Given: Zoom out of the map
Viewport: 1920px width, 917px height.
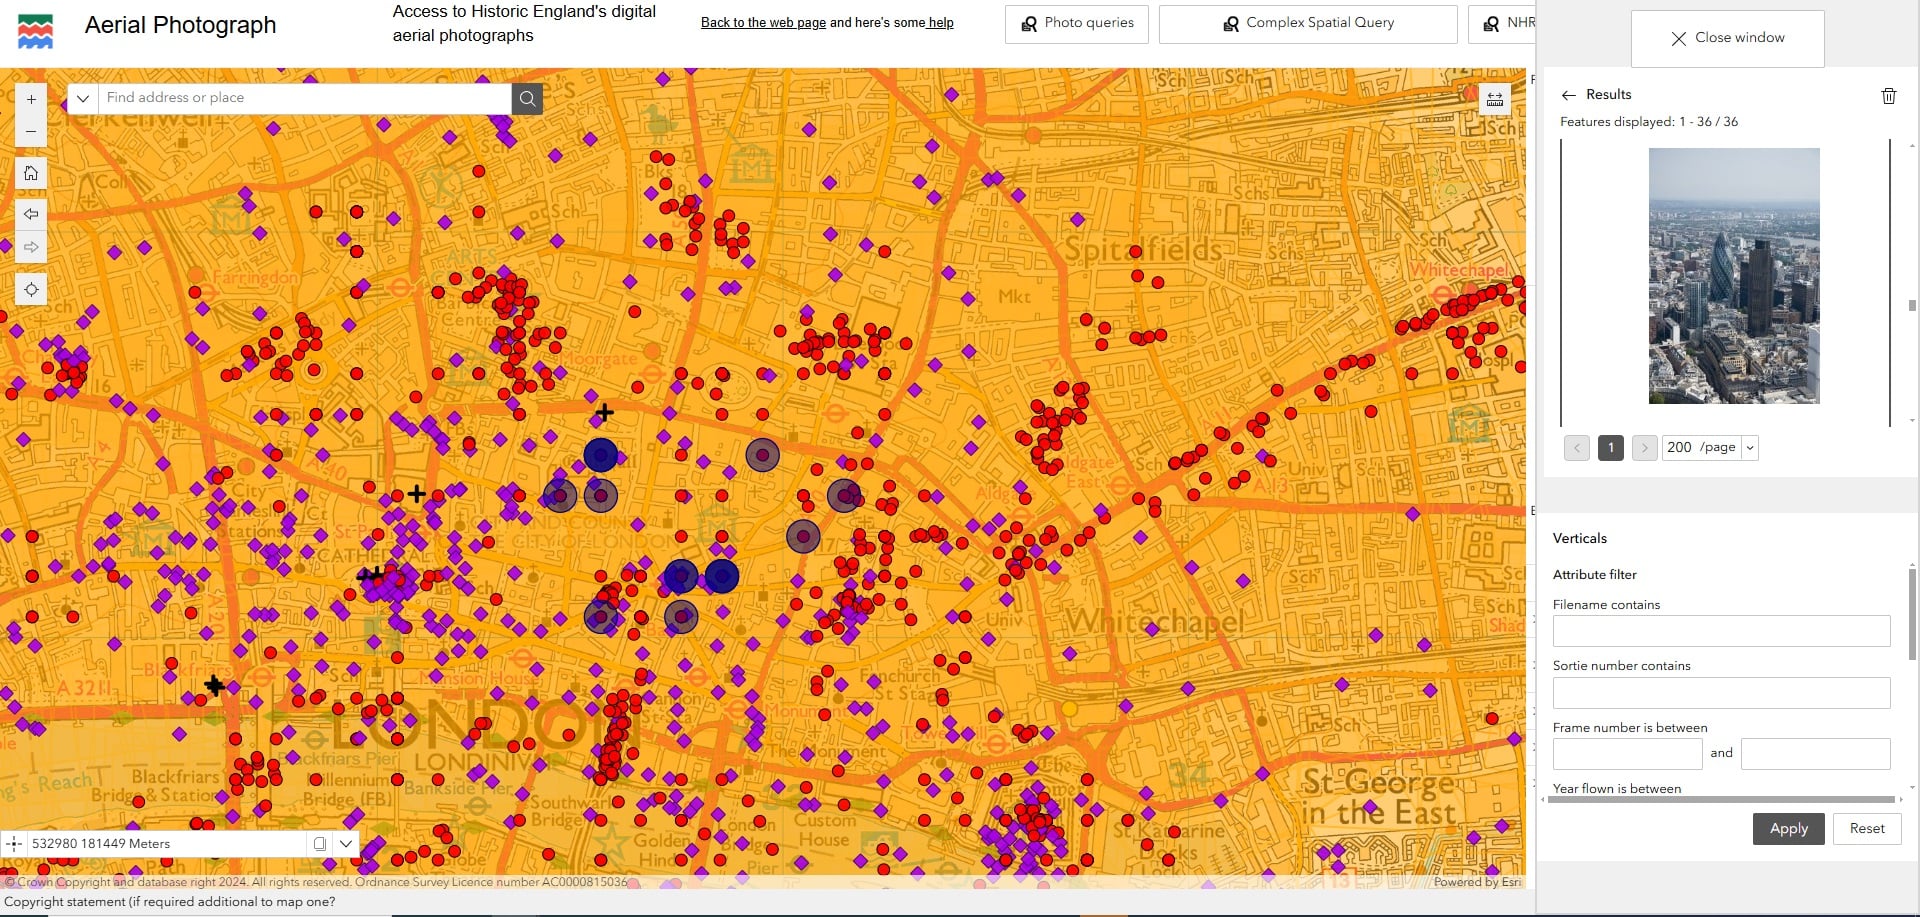Looking at the screenshot, I should 31,131.
